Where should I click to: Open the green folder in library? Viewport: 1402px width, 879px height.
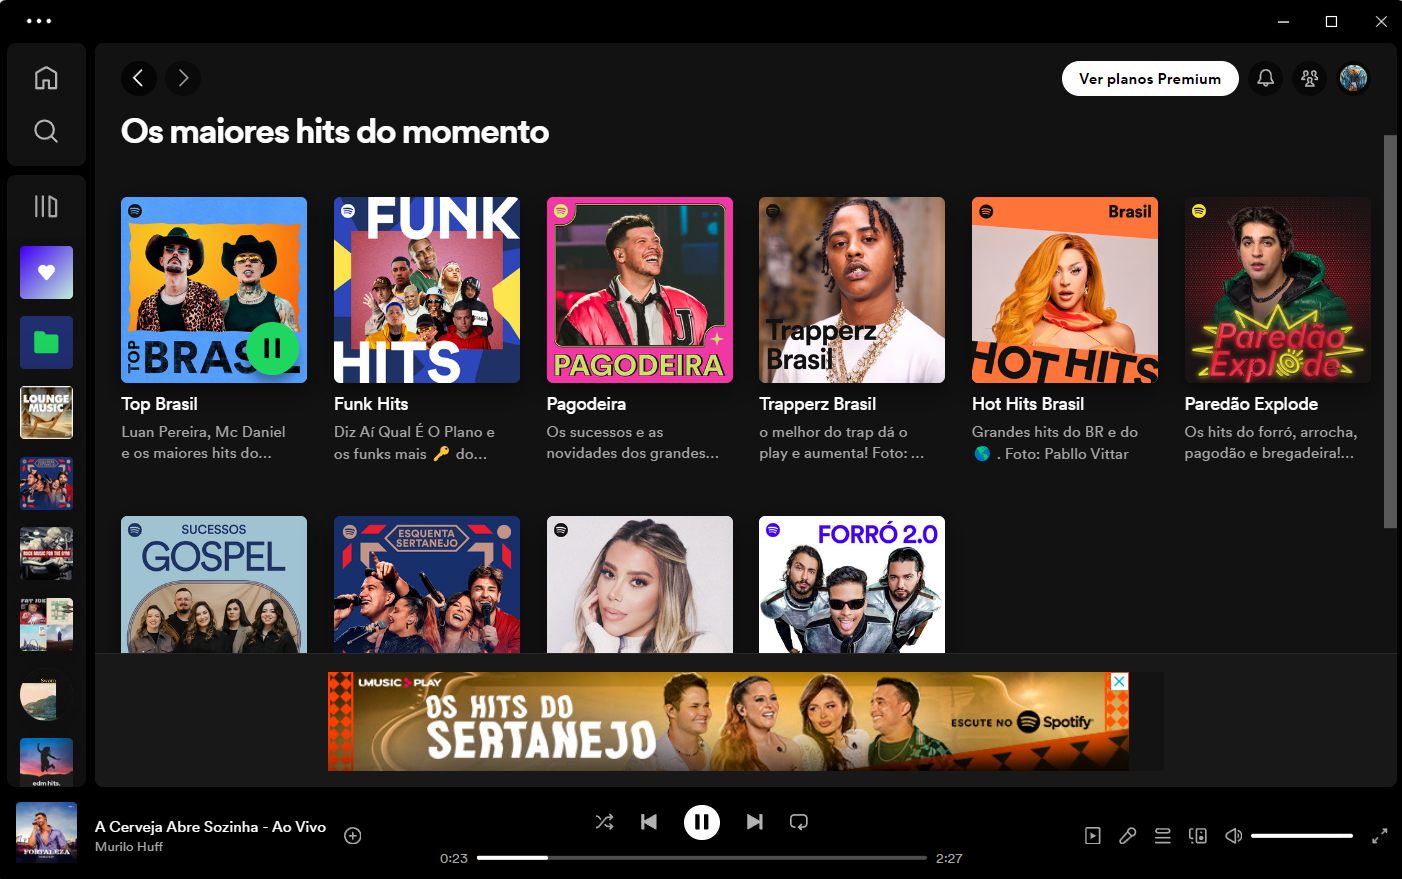(46, 343)
